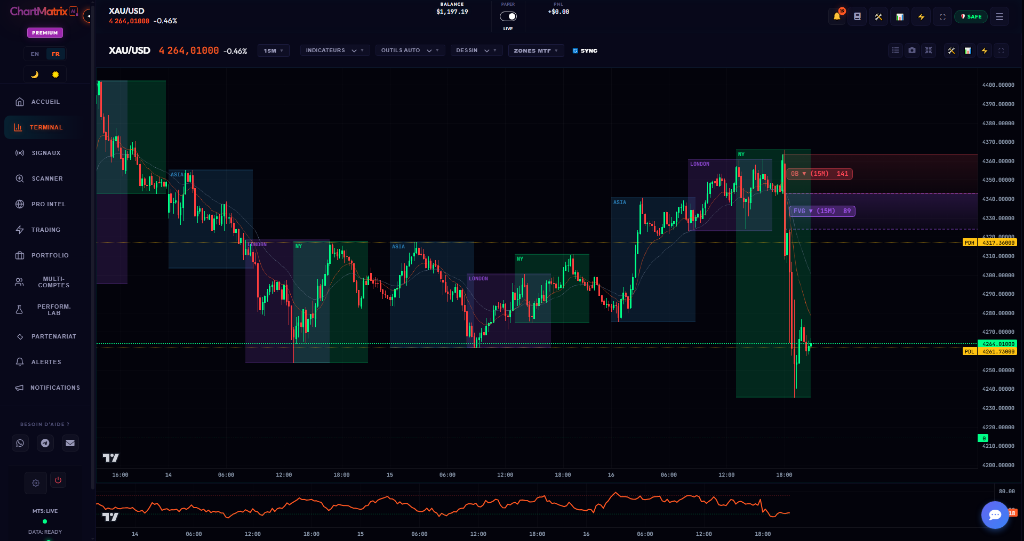The width and height of the screenshot is (1024, 541).
Task: Click the lightning bolt icon in the header
Action: 921,16
